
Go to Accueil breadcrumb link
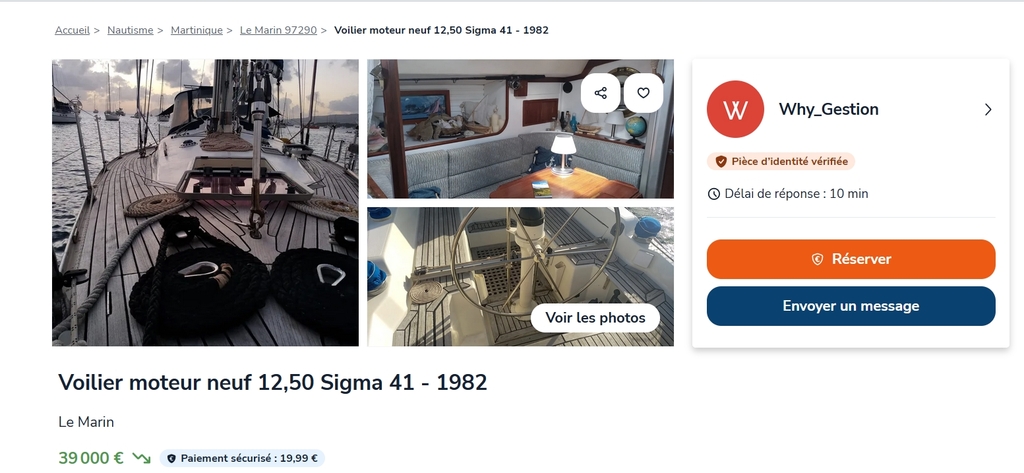[72, 30]
